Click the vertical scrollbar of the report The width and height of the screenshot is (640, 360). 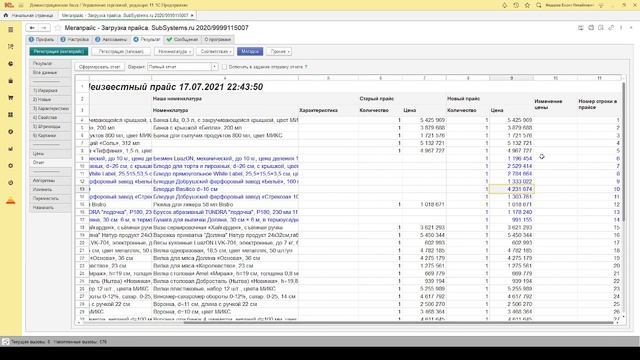pos(623,151)
